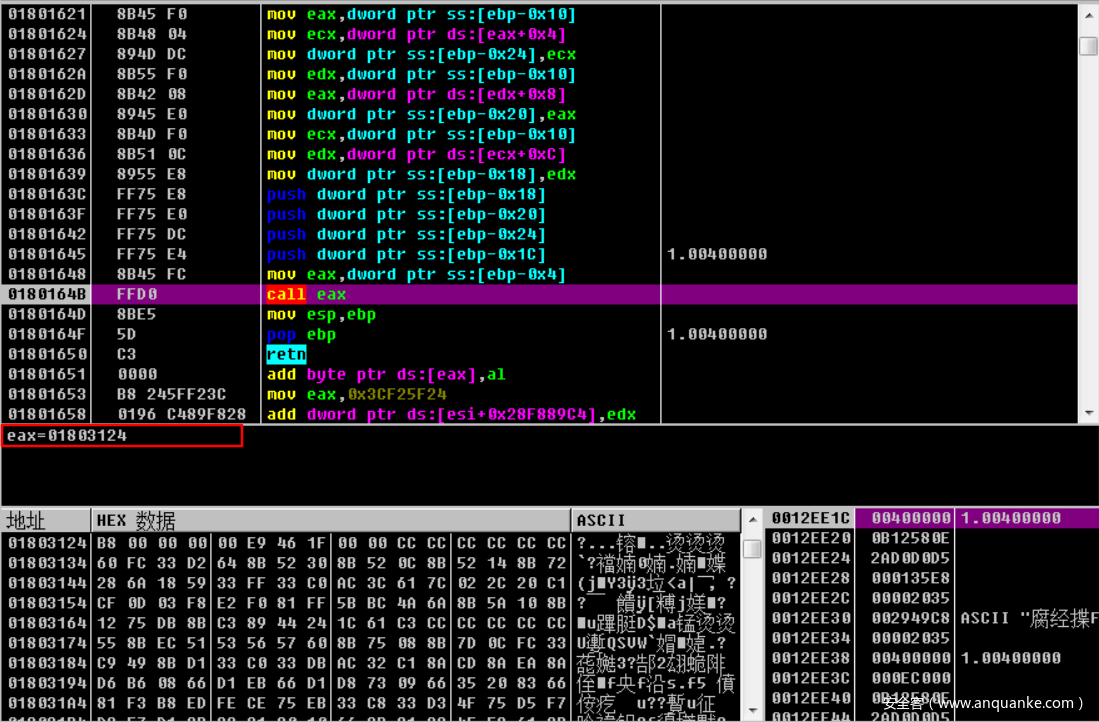
Task: Click the HEX 数据 column header
Action: click(331, 520)
